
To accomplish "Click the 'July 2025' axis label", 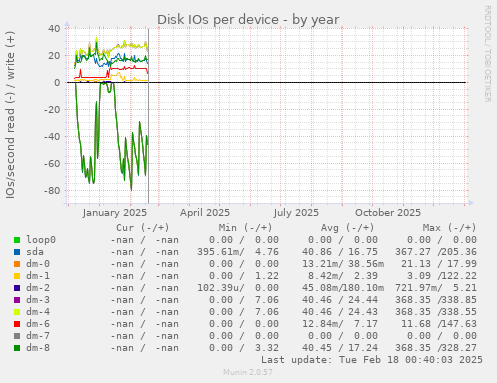I will (296, 213).
